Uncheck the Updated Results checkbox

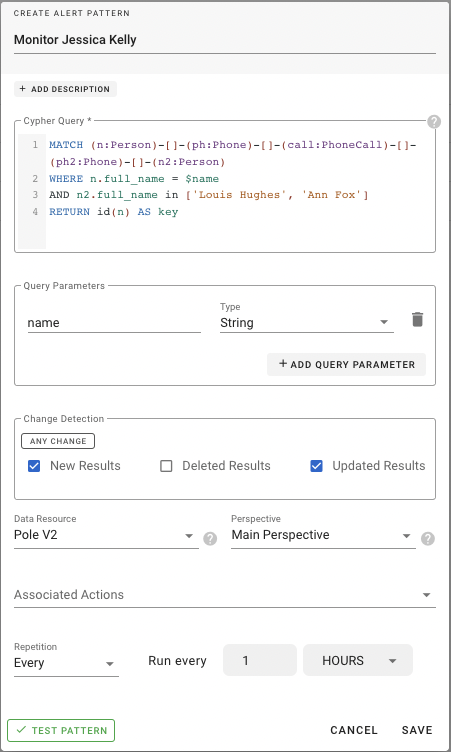point(316,466)
